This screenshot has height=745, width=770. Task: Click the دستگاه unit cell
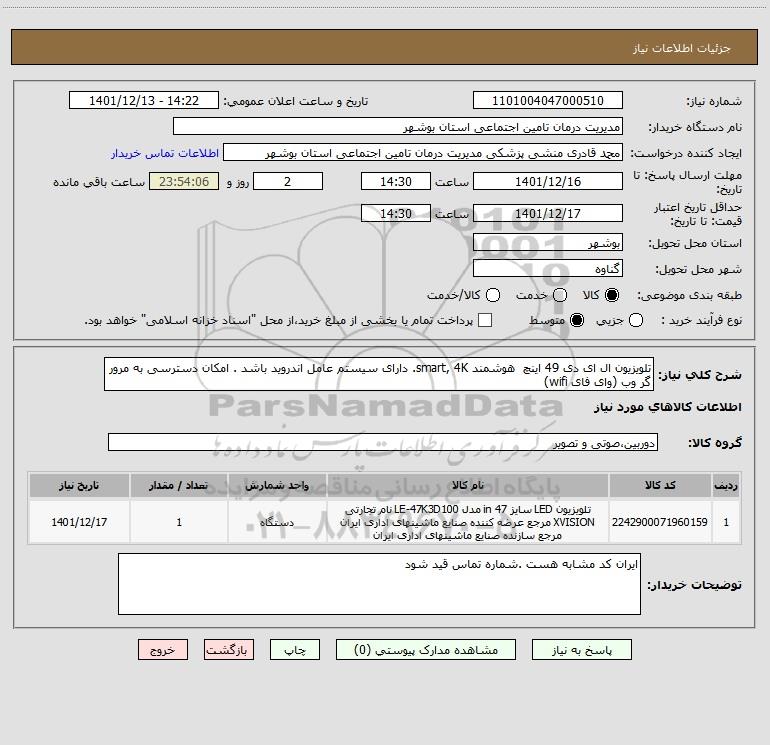pos(277,522)
